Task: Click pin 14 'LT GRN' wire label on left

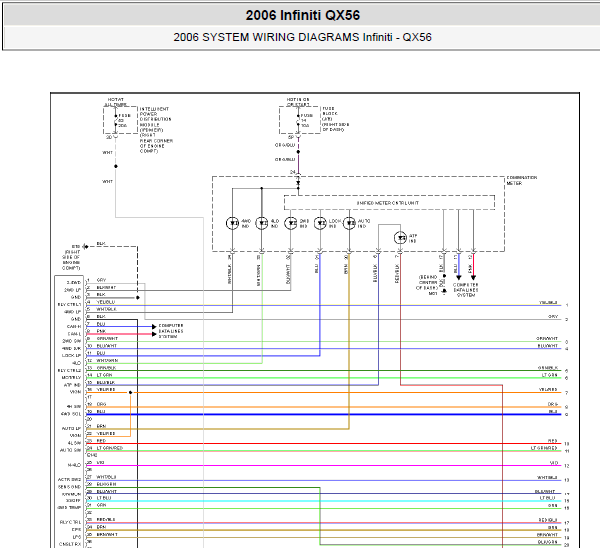Action: click(x=104, y=375)
